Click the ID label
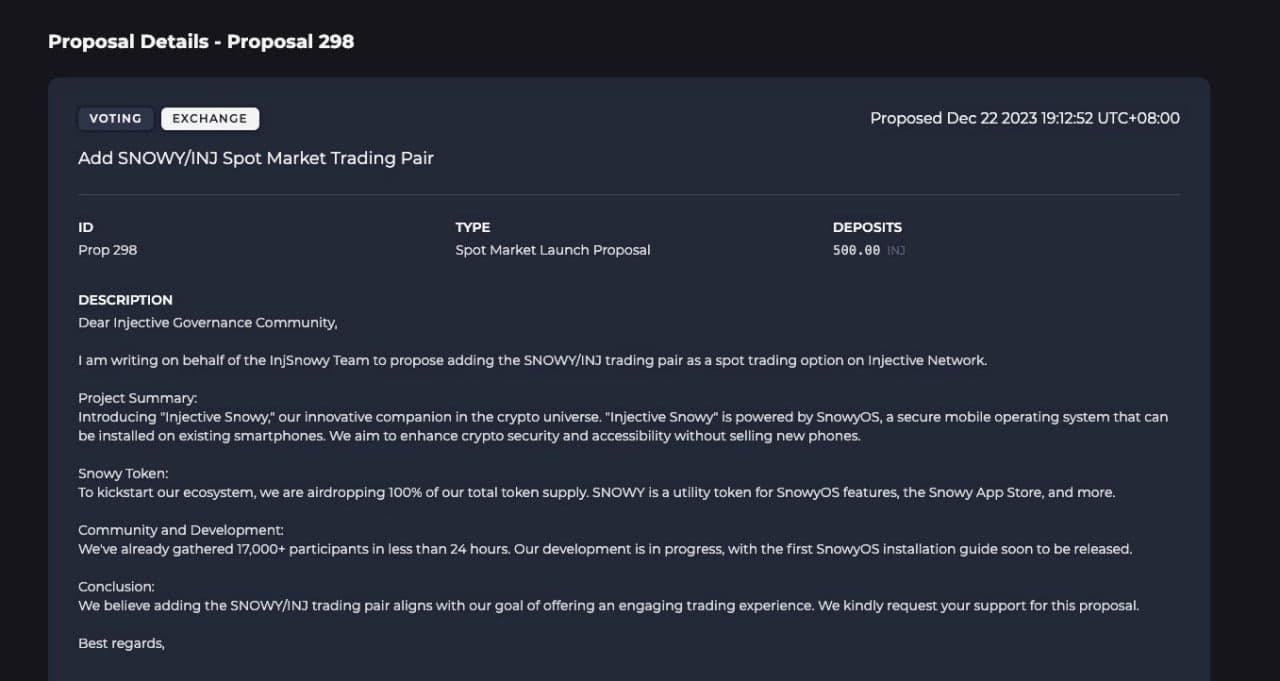This screenshot has height=681, width=1280. (x=86, y=227)
